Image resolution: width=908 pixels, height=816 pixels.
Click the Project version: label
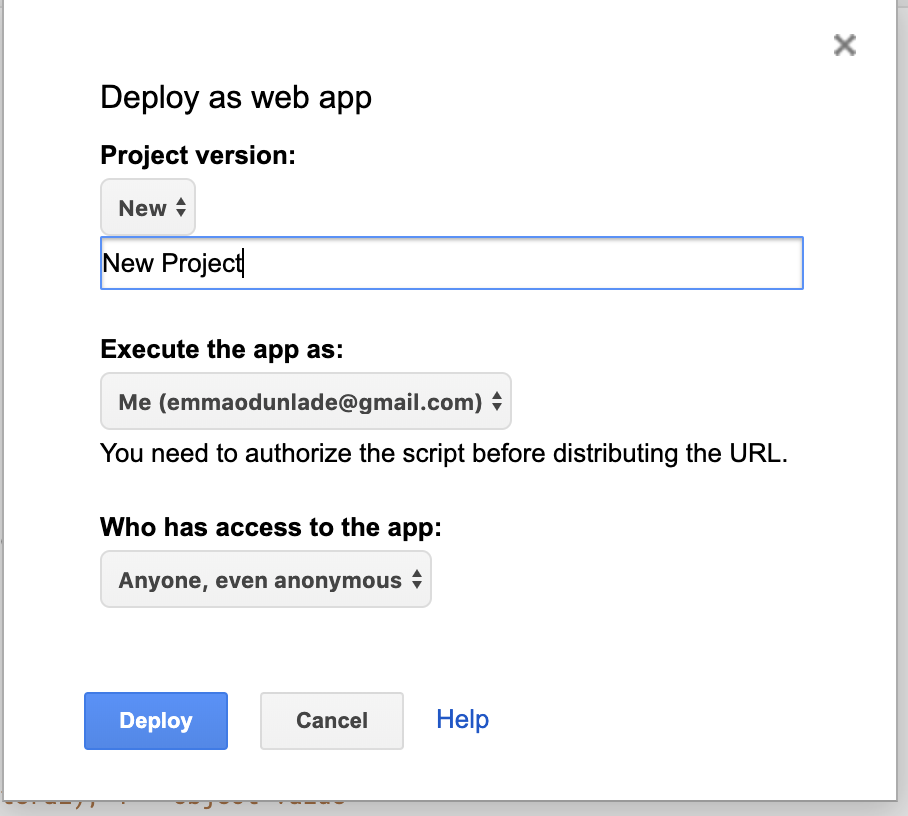(198, 155)
